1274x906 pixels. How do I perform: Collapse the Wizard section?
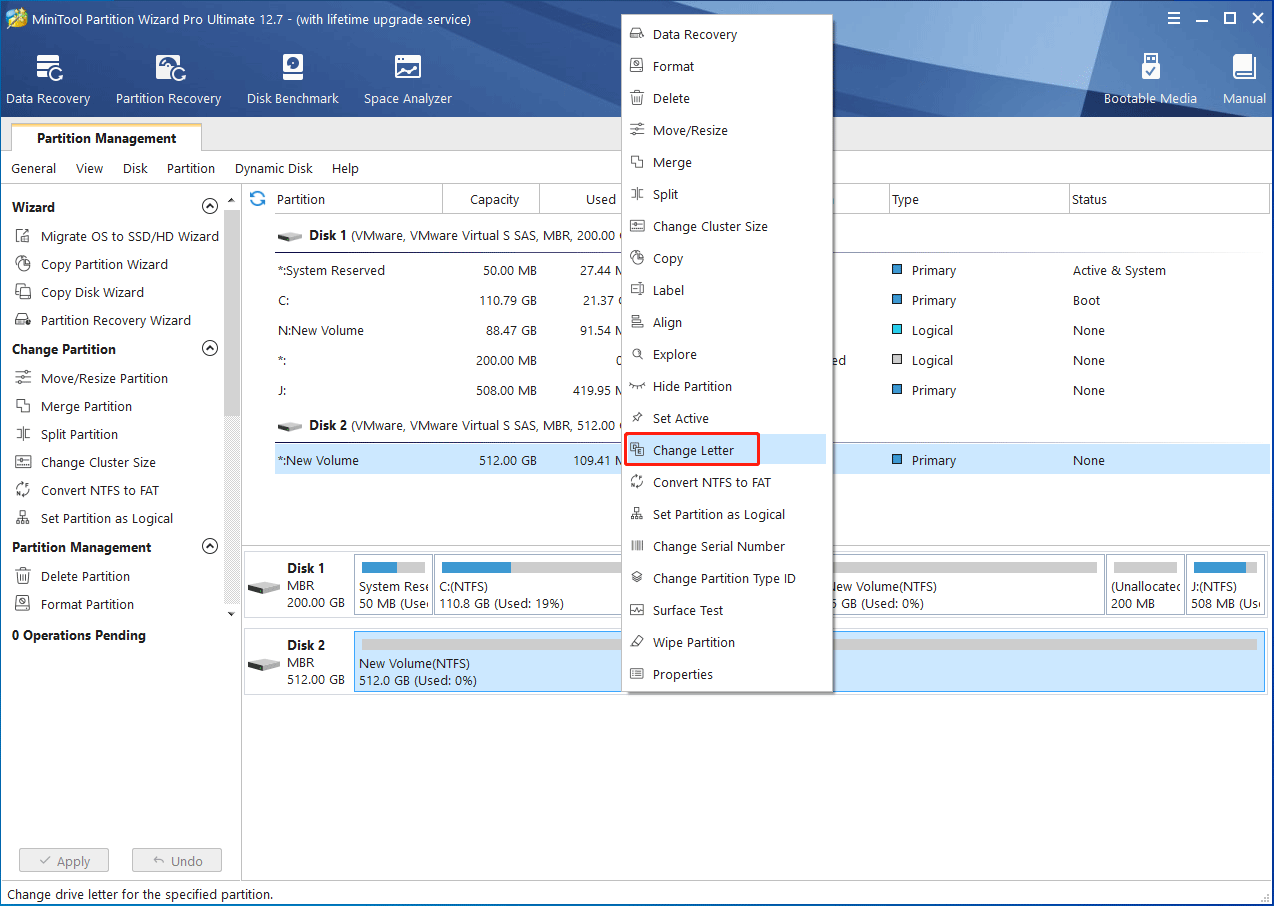(x=210, y=207)
